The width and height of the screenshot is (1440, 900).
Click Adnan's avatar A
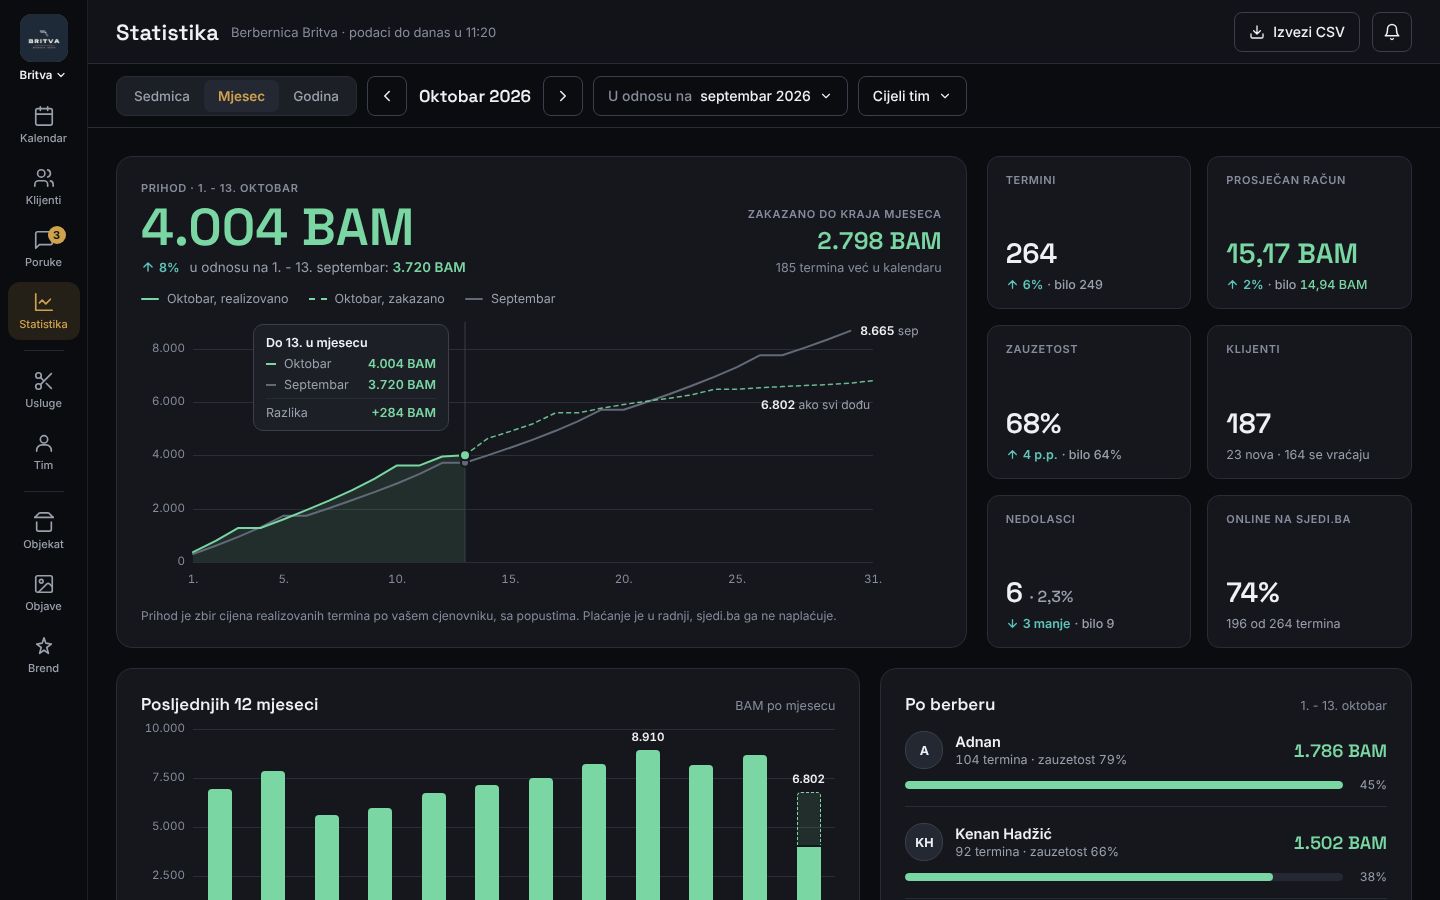pos(924,750)
